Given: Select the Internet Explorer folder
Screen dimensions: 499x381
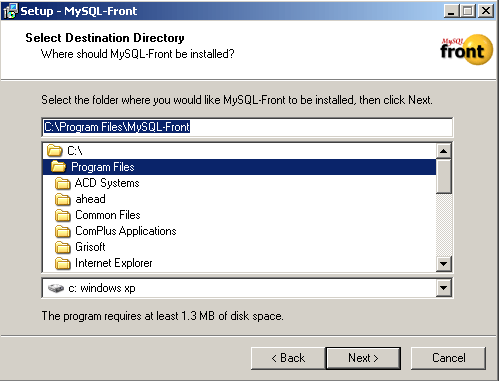Looking at the screenshot, I should click(239, 263).
